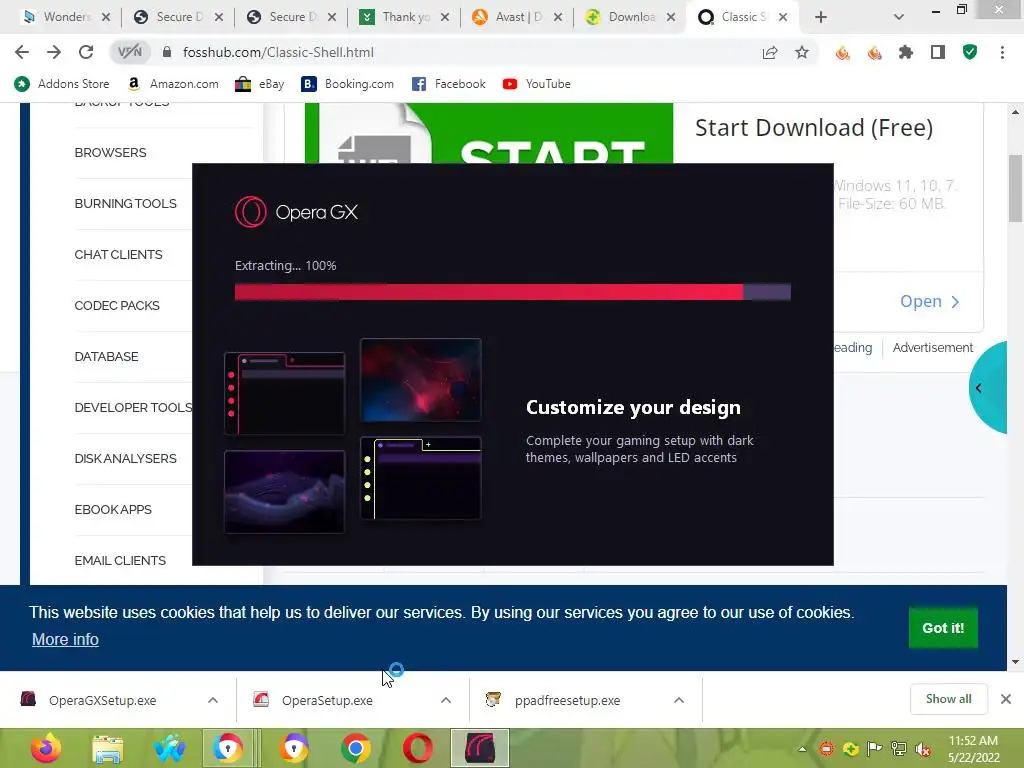Click the purple waves wallpaper thumbnail

point(284,492)
